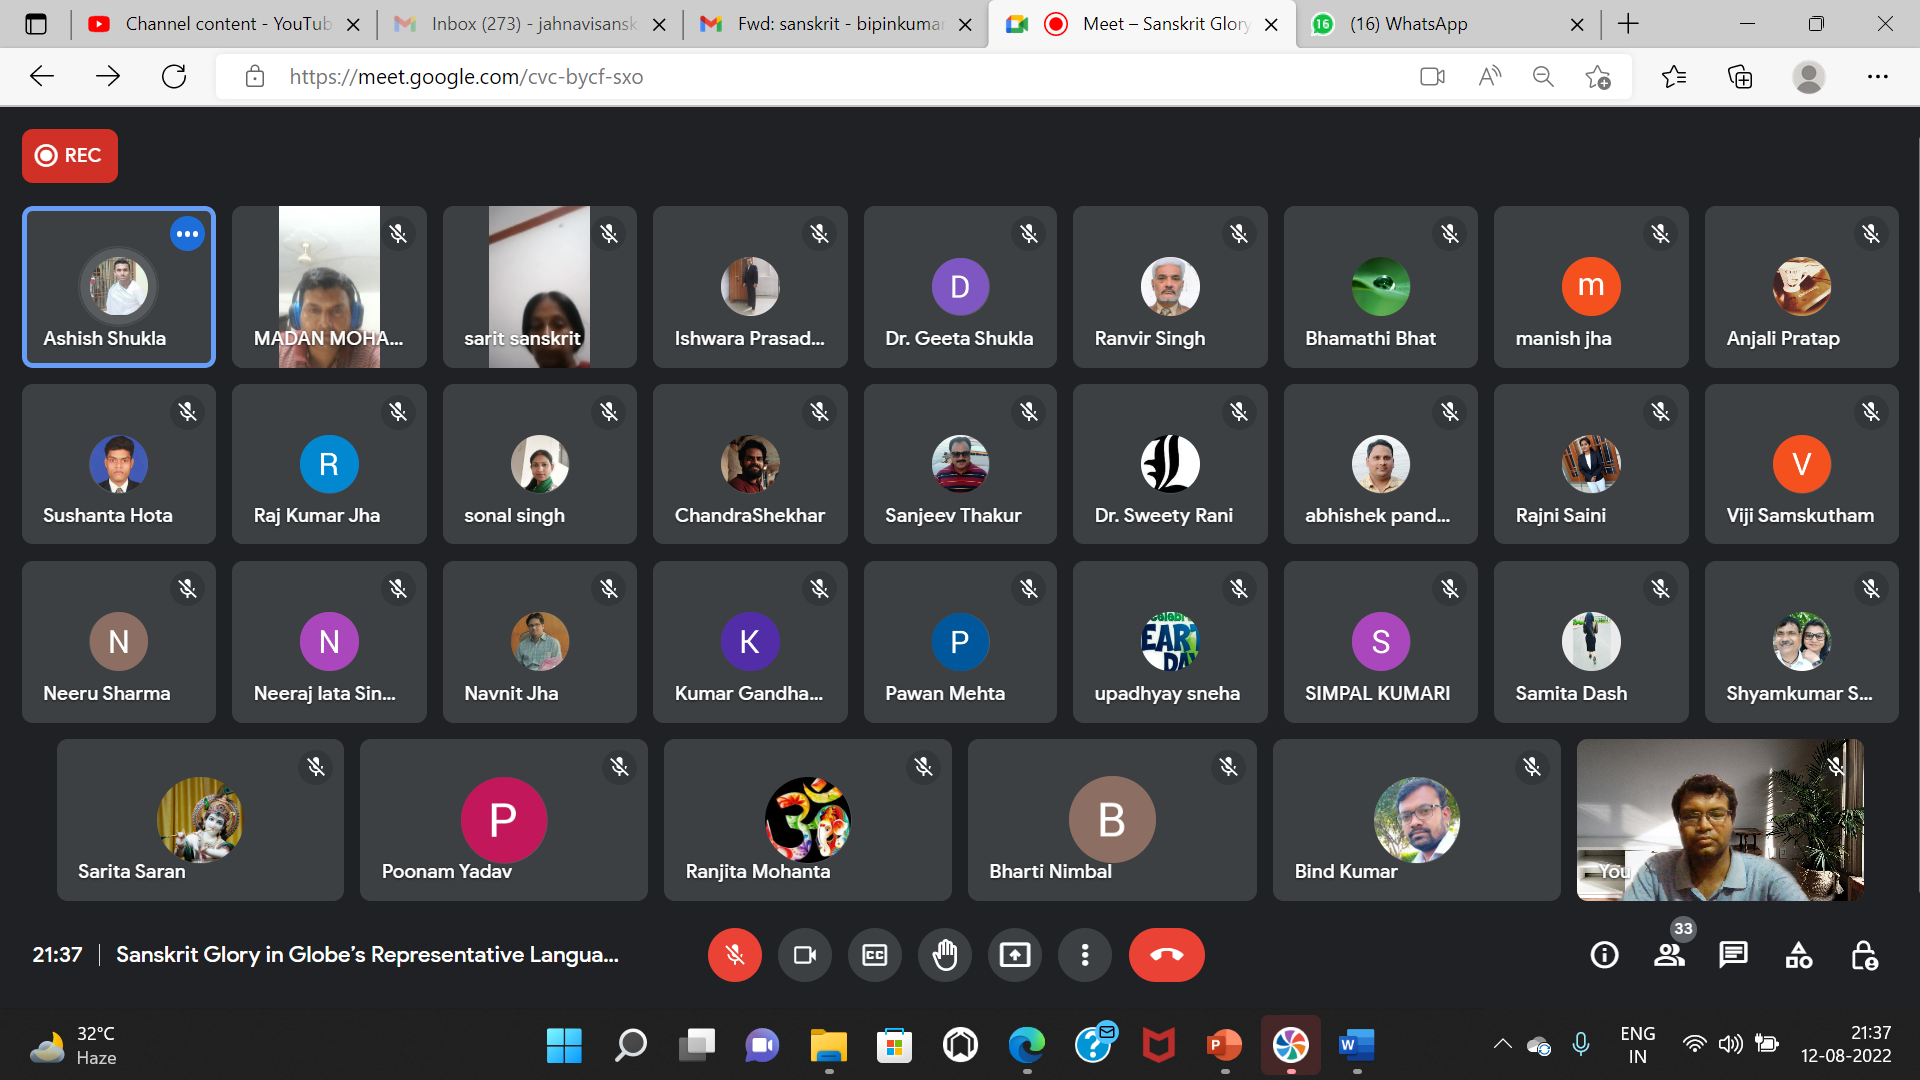This screenshot has height=1080, width=1920.
Task: Open Ashish Shukla tile options menu
Action: pyautogui.click(x=187, y=234)
